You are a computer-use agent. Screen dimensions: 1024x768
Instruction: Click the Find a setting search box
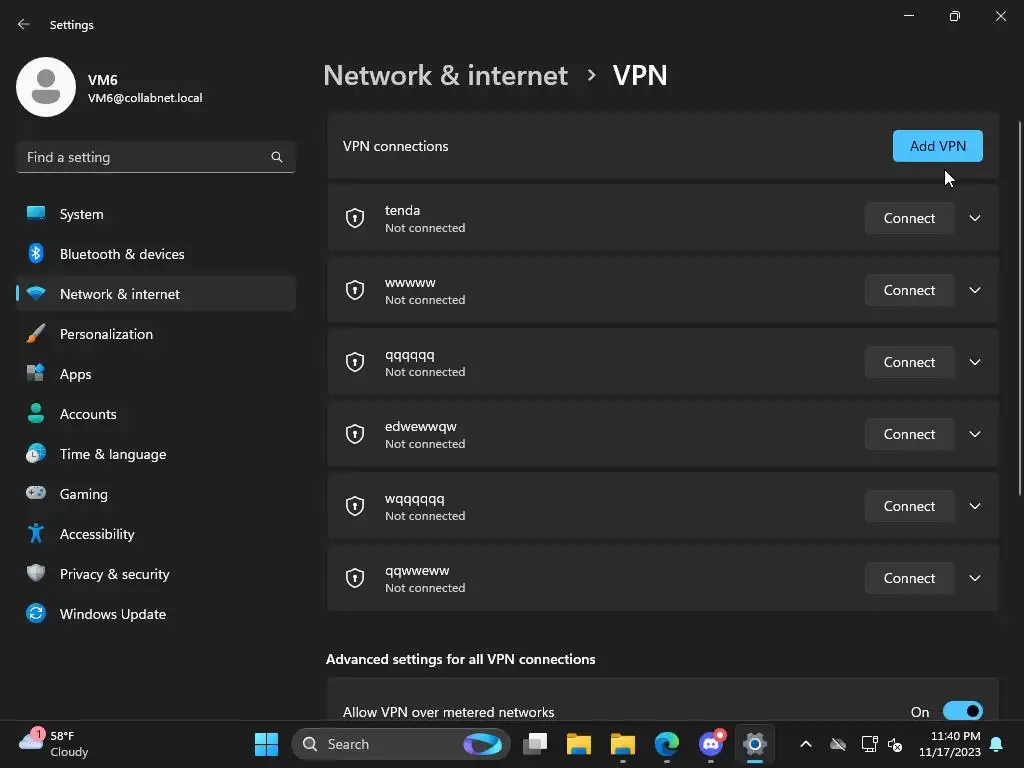click(145, 157)
